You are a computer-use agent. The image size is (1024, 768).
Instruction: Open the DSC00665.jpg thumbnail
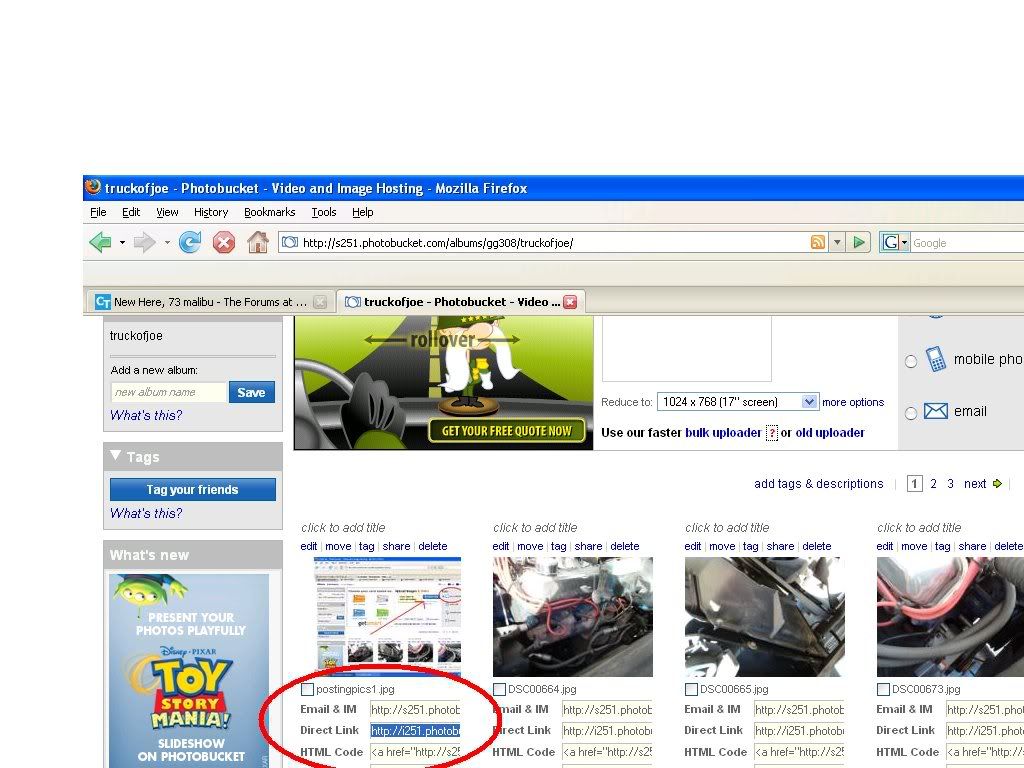pyautogui.click(x=765, y=616)
